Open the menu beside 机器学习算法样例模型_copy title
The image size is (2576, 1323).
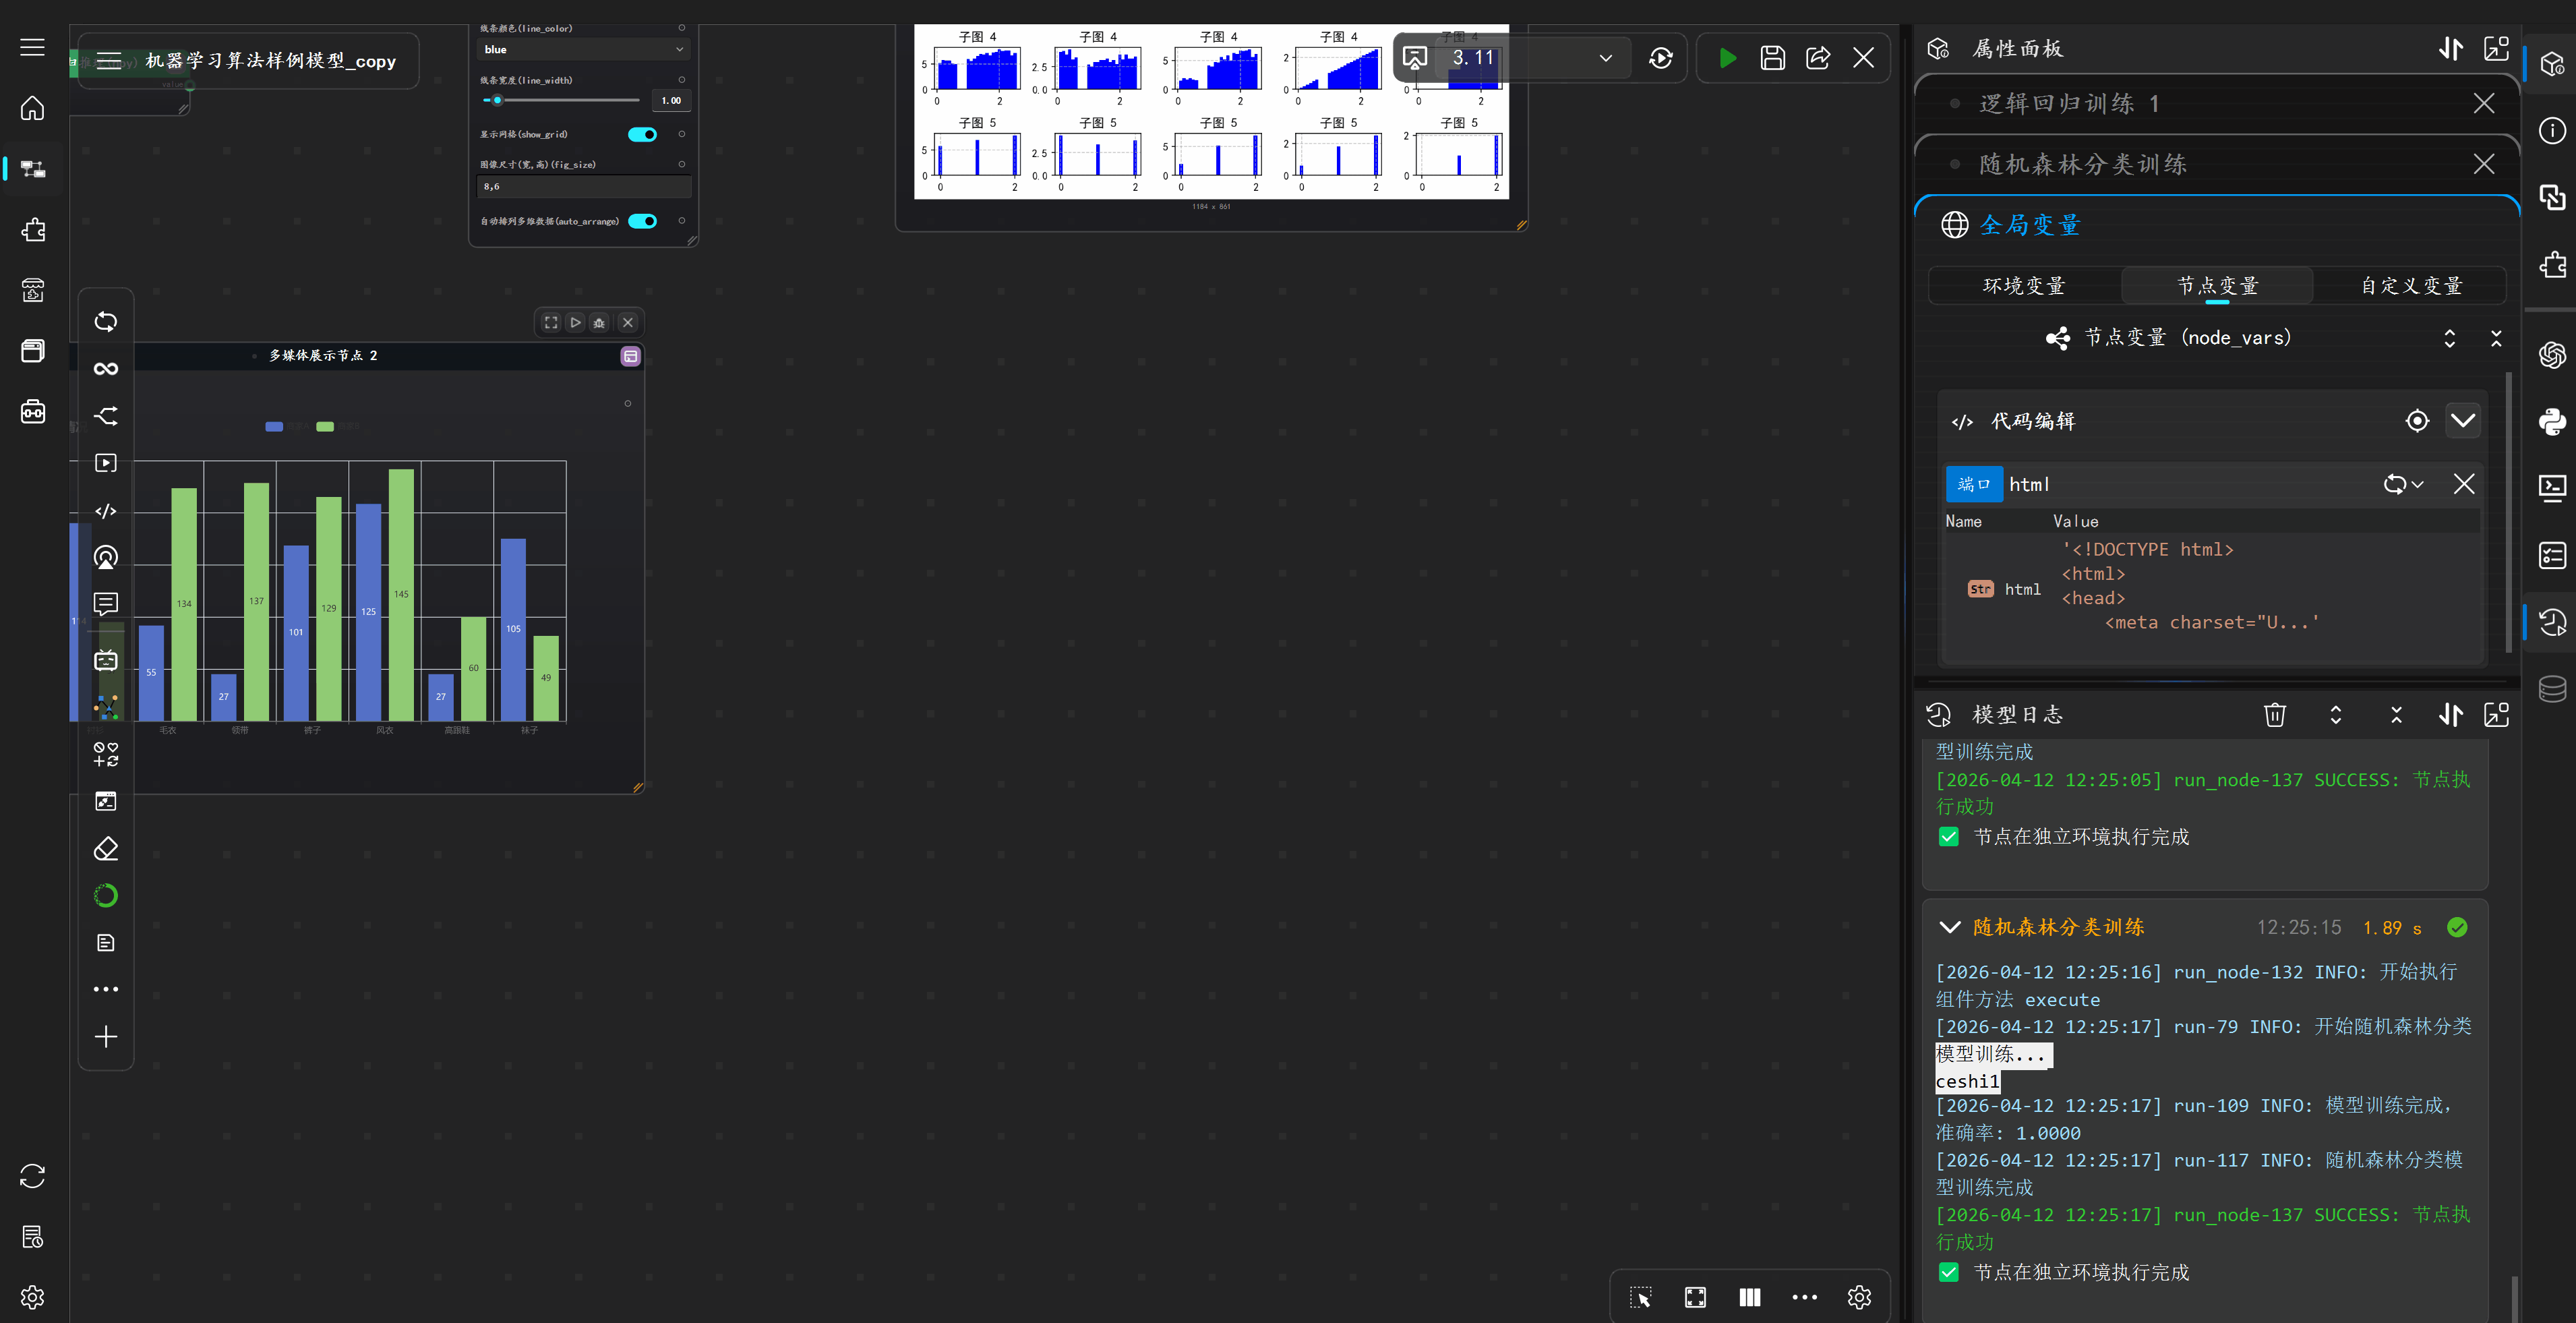click(x=109, y=61)
